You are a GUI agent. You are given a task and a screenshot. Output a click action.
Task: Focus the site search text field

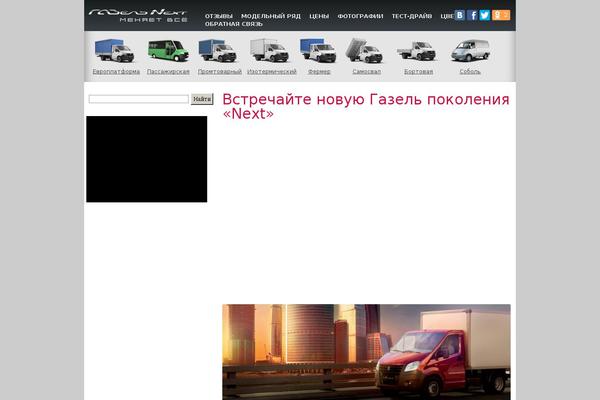click(139, 99)
